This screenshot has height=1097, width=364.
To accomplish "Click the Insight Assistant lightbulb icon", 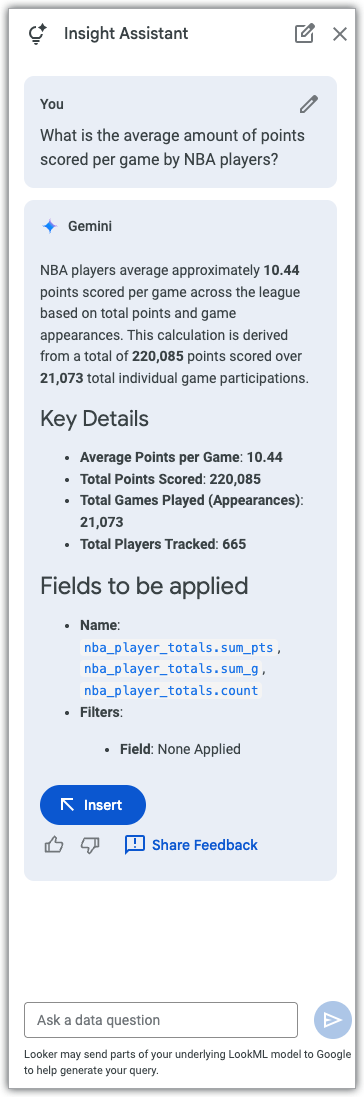I will pos(37,34).
